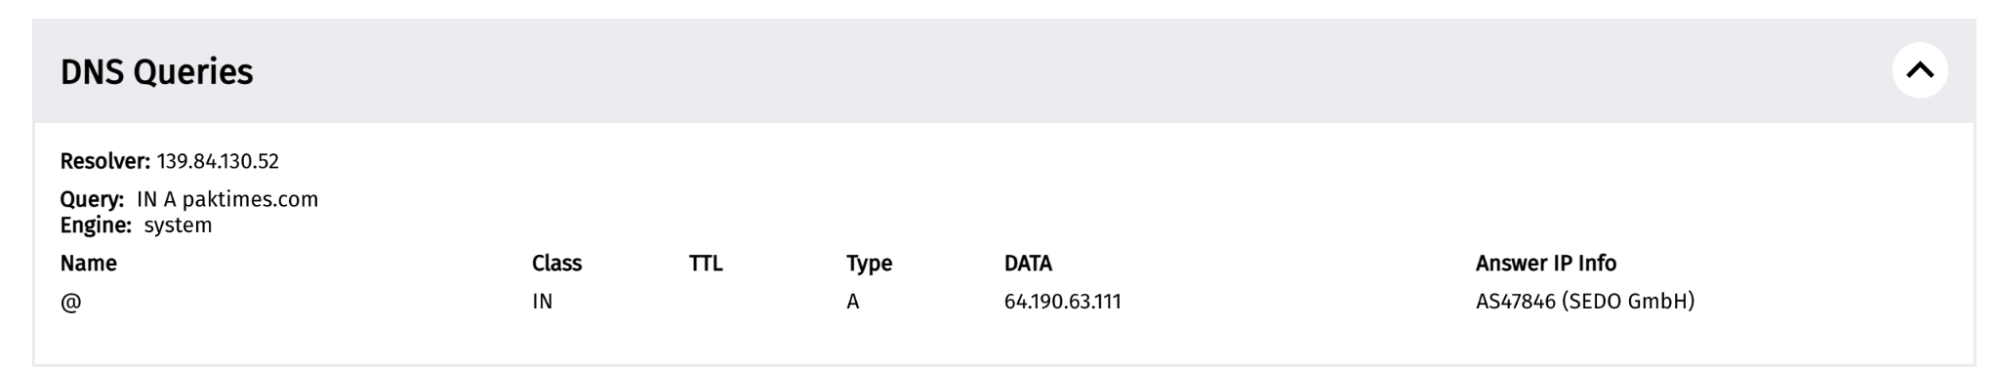
Task: Click the DATA column header
Action: (x=1028, y=263)
